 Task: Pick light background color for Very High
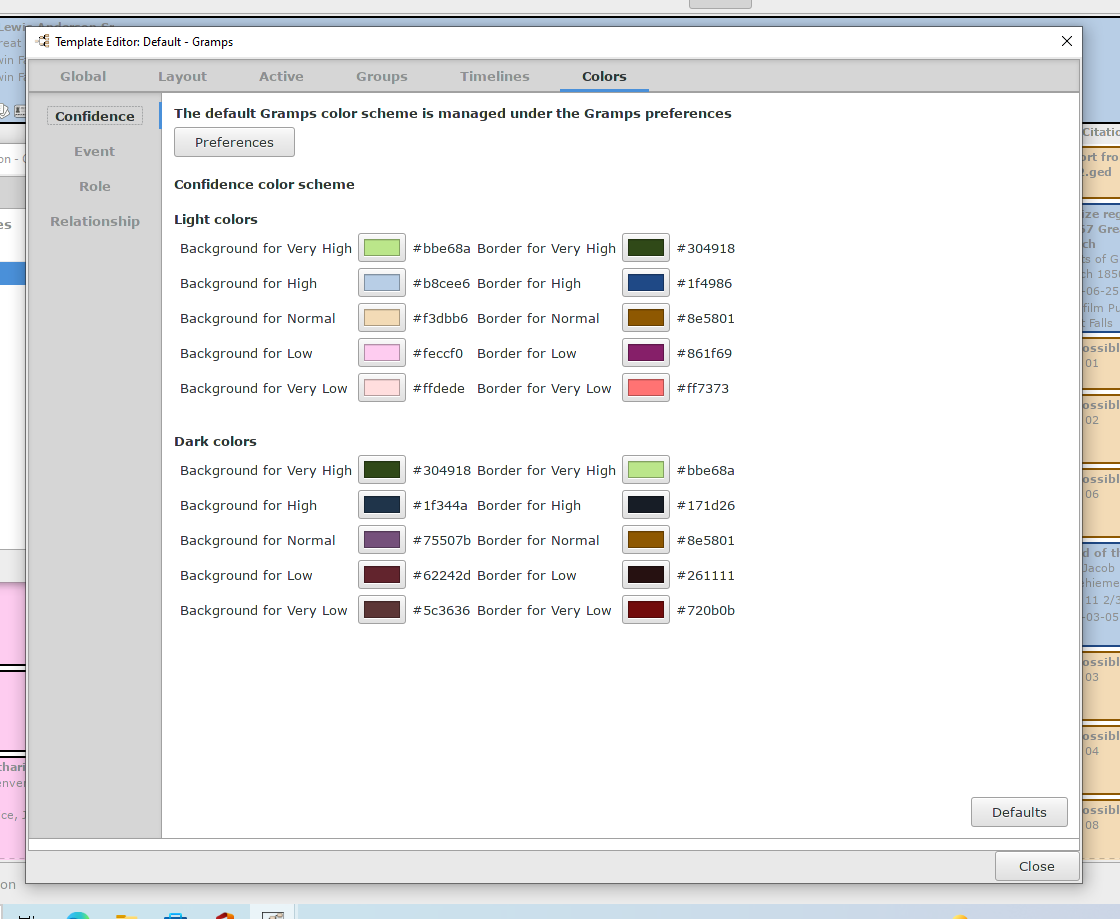point(382,248)
